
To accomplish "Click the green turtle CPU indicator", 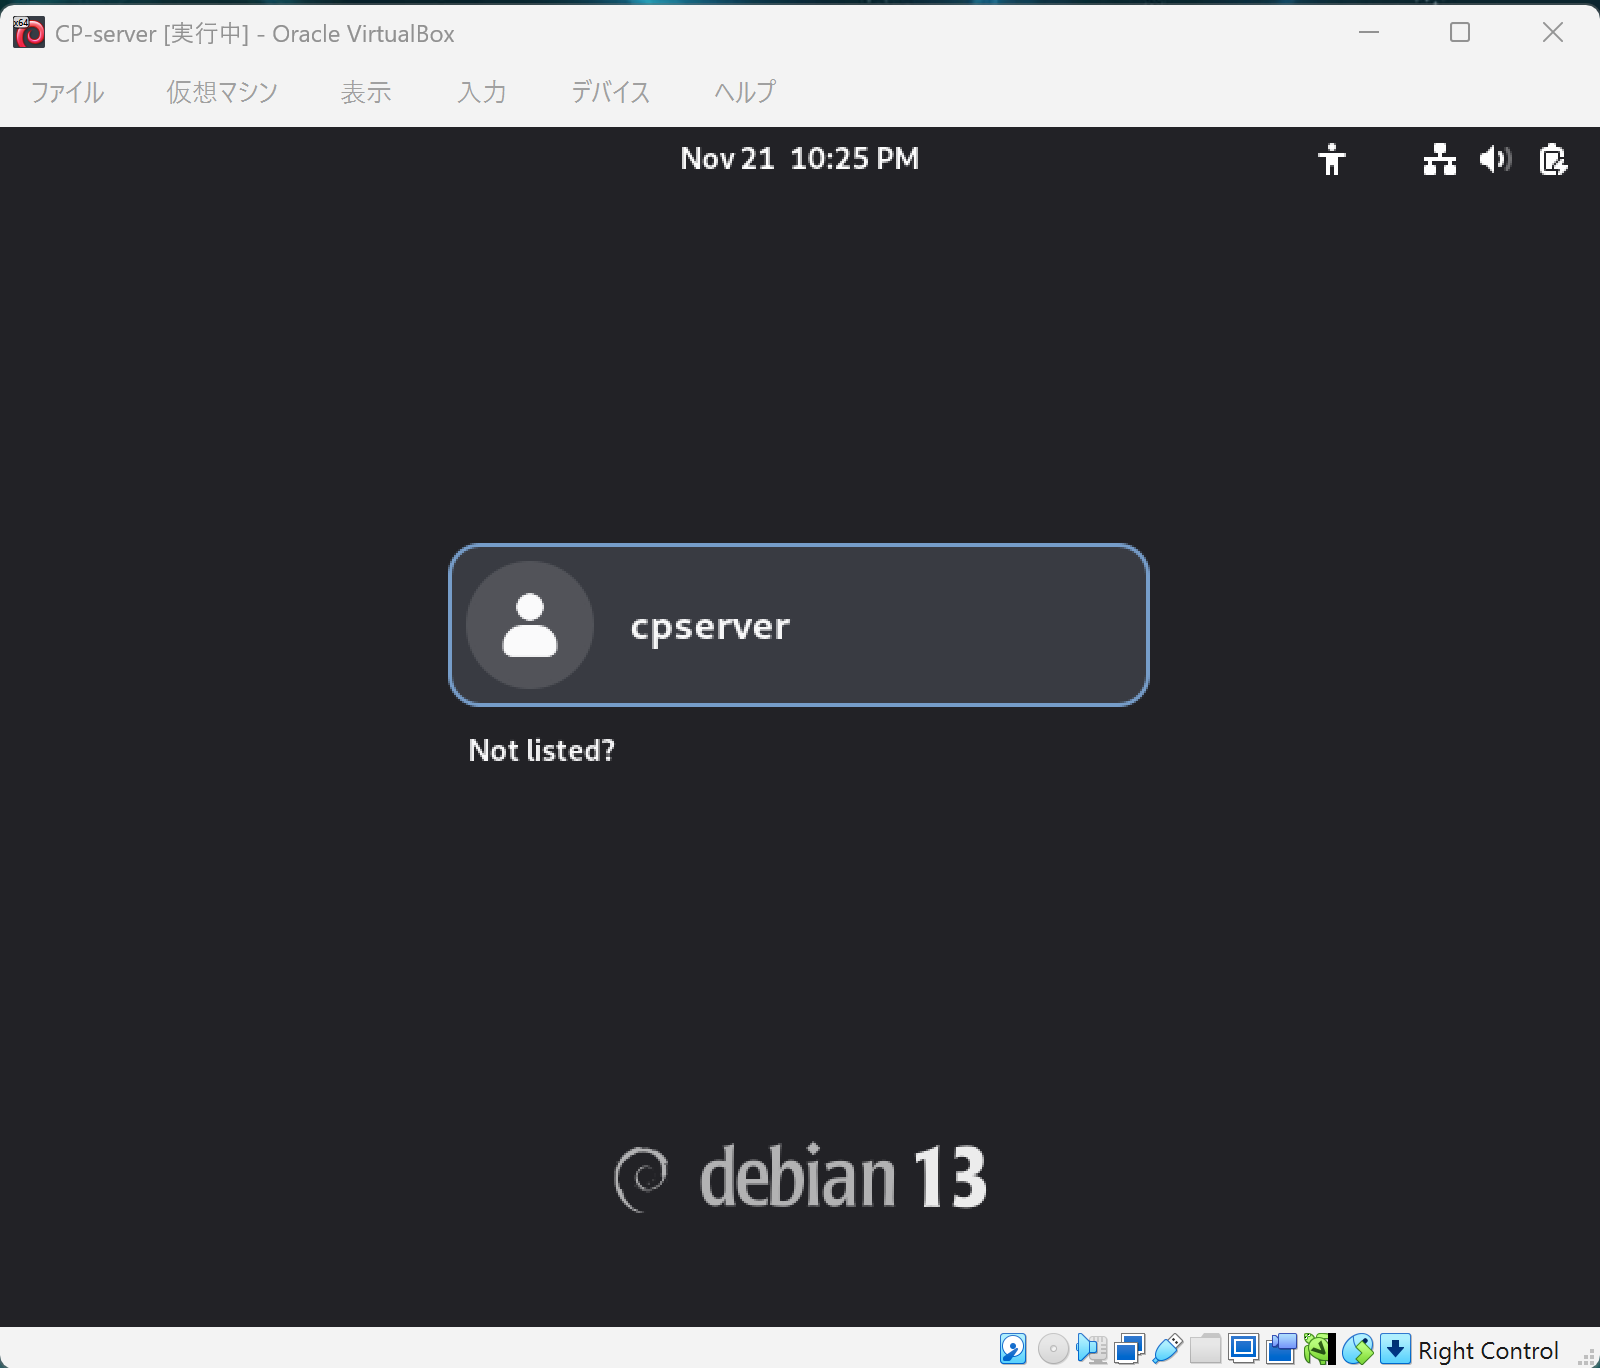I will tap(1319, 1349).
